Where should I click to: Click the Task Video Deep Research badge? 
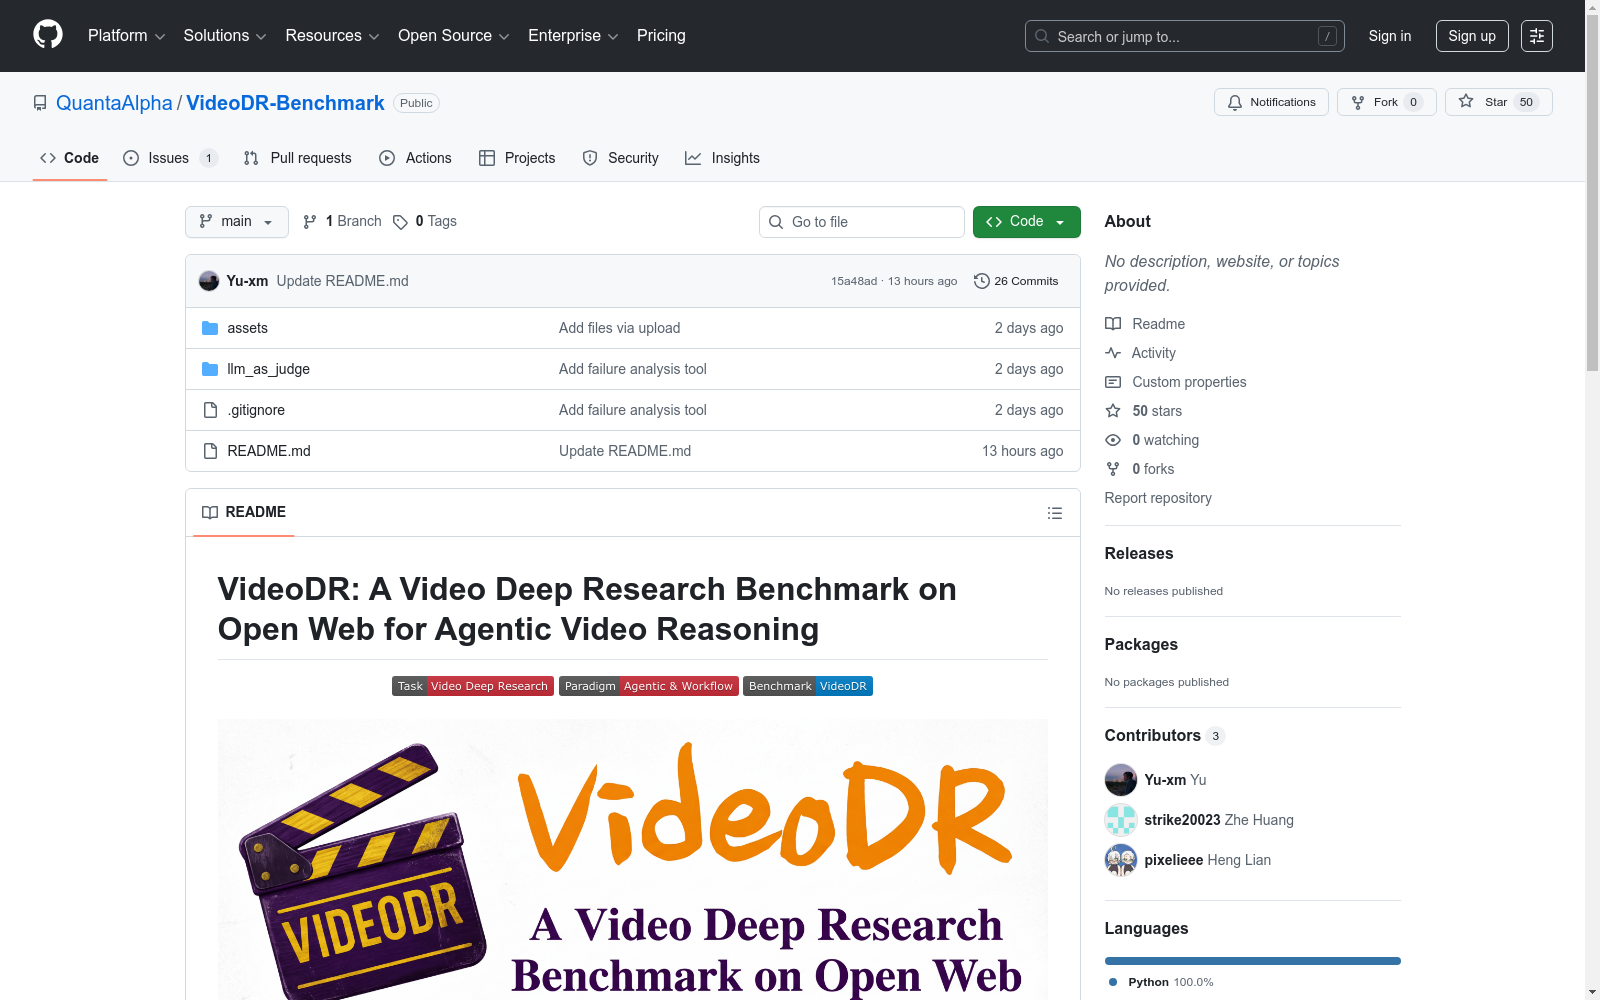pyautogui.click(x=473, y=686)
